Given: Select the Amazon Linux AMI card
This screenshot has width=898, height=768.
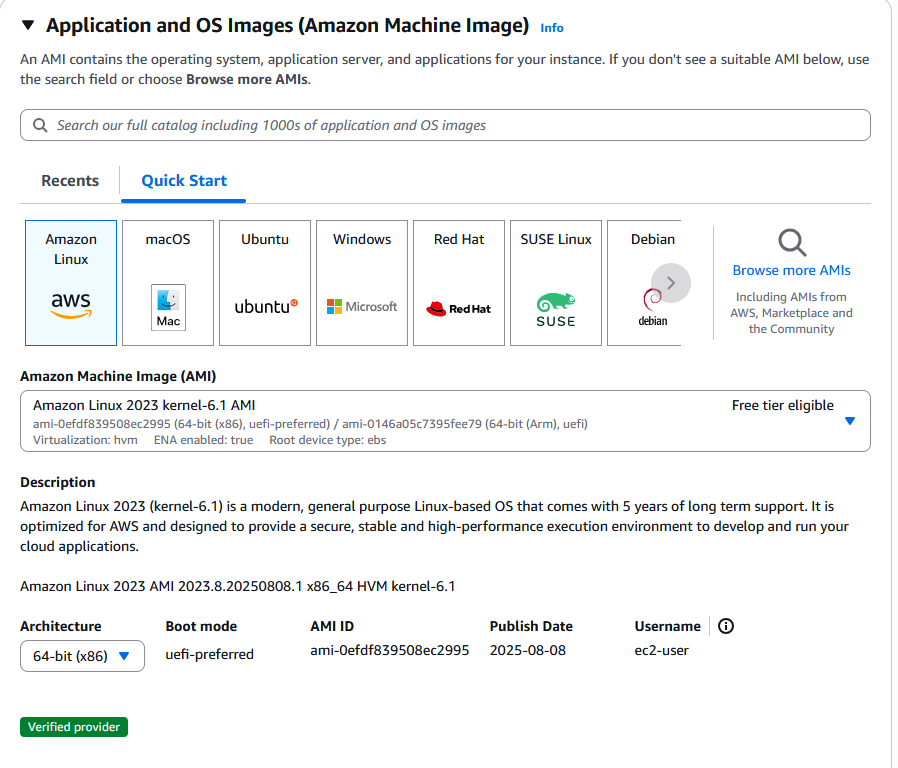Looking at the screenshot, I should coord(70,282).
